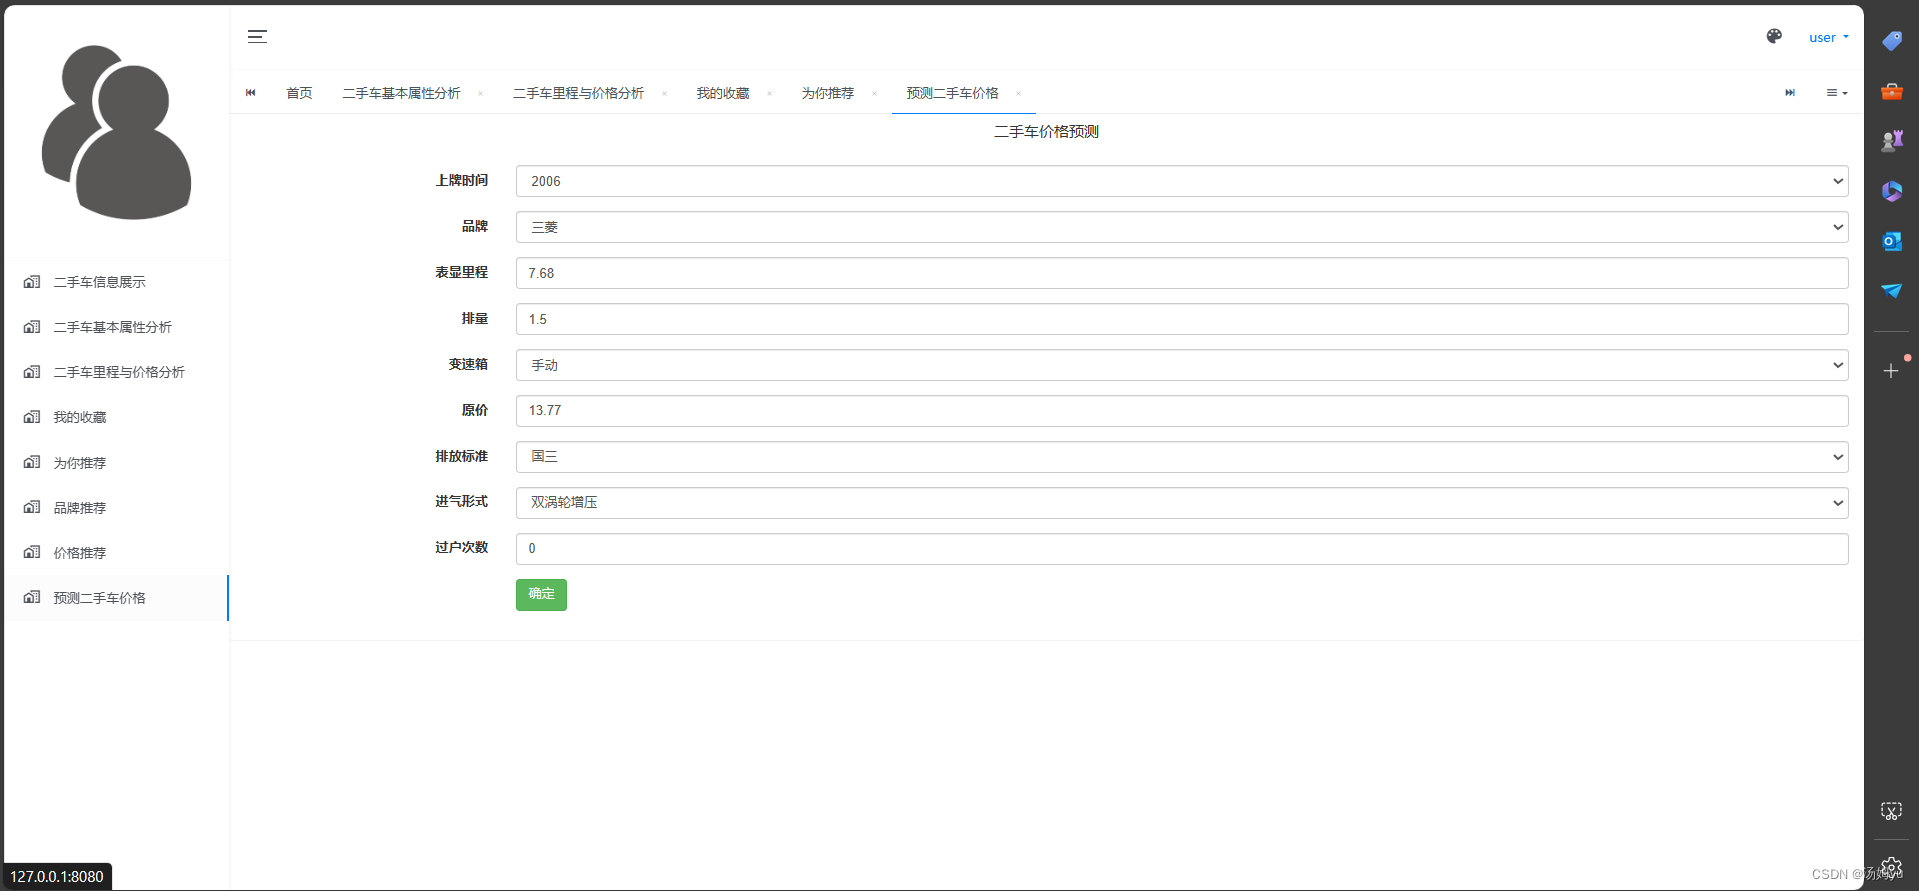Click the 表显里程 mileage input field
The width and height of the screenshot is (1919, 891).
pos(1182,273)
